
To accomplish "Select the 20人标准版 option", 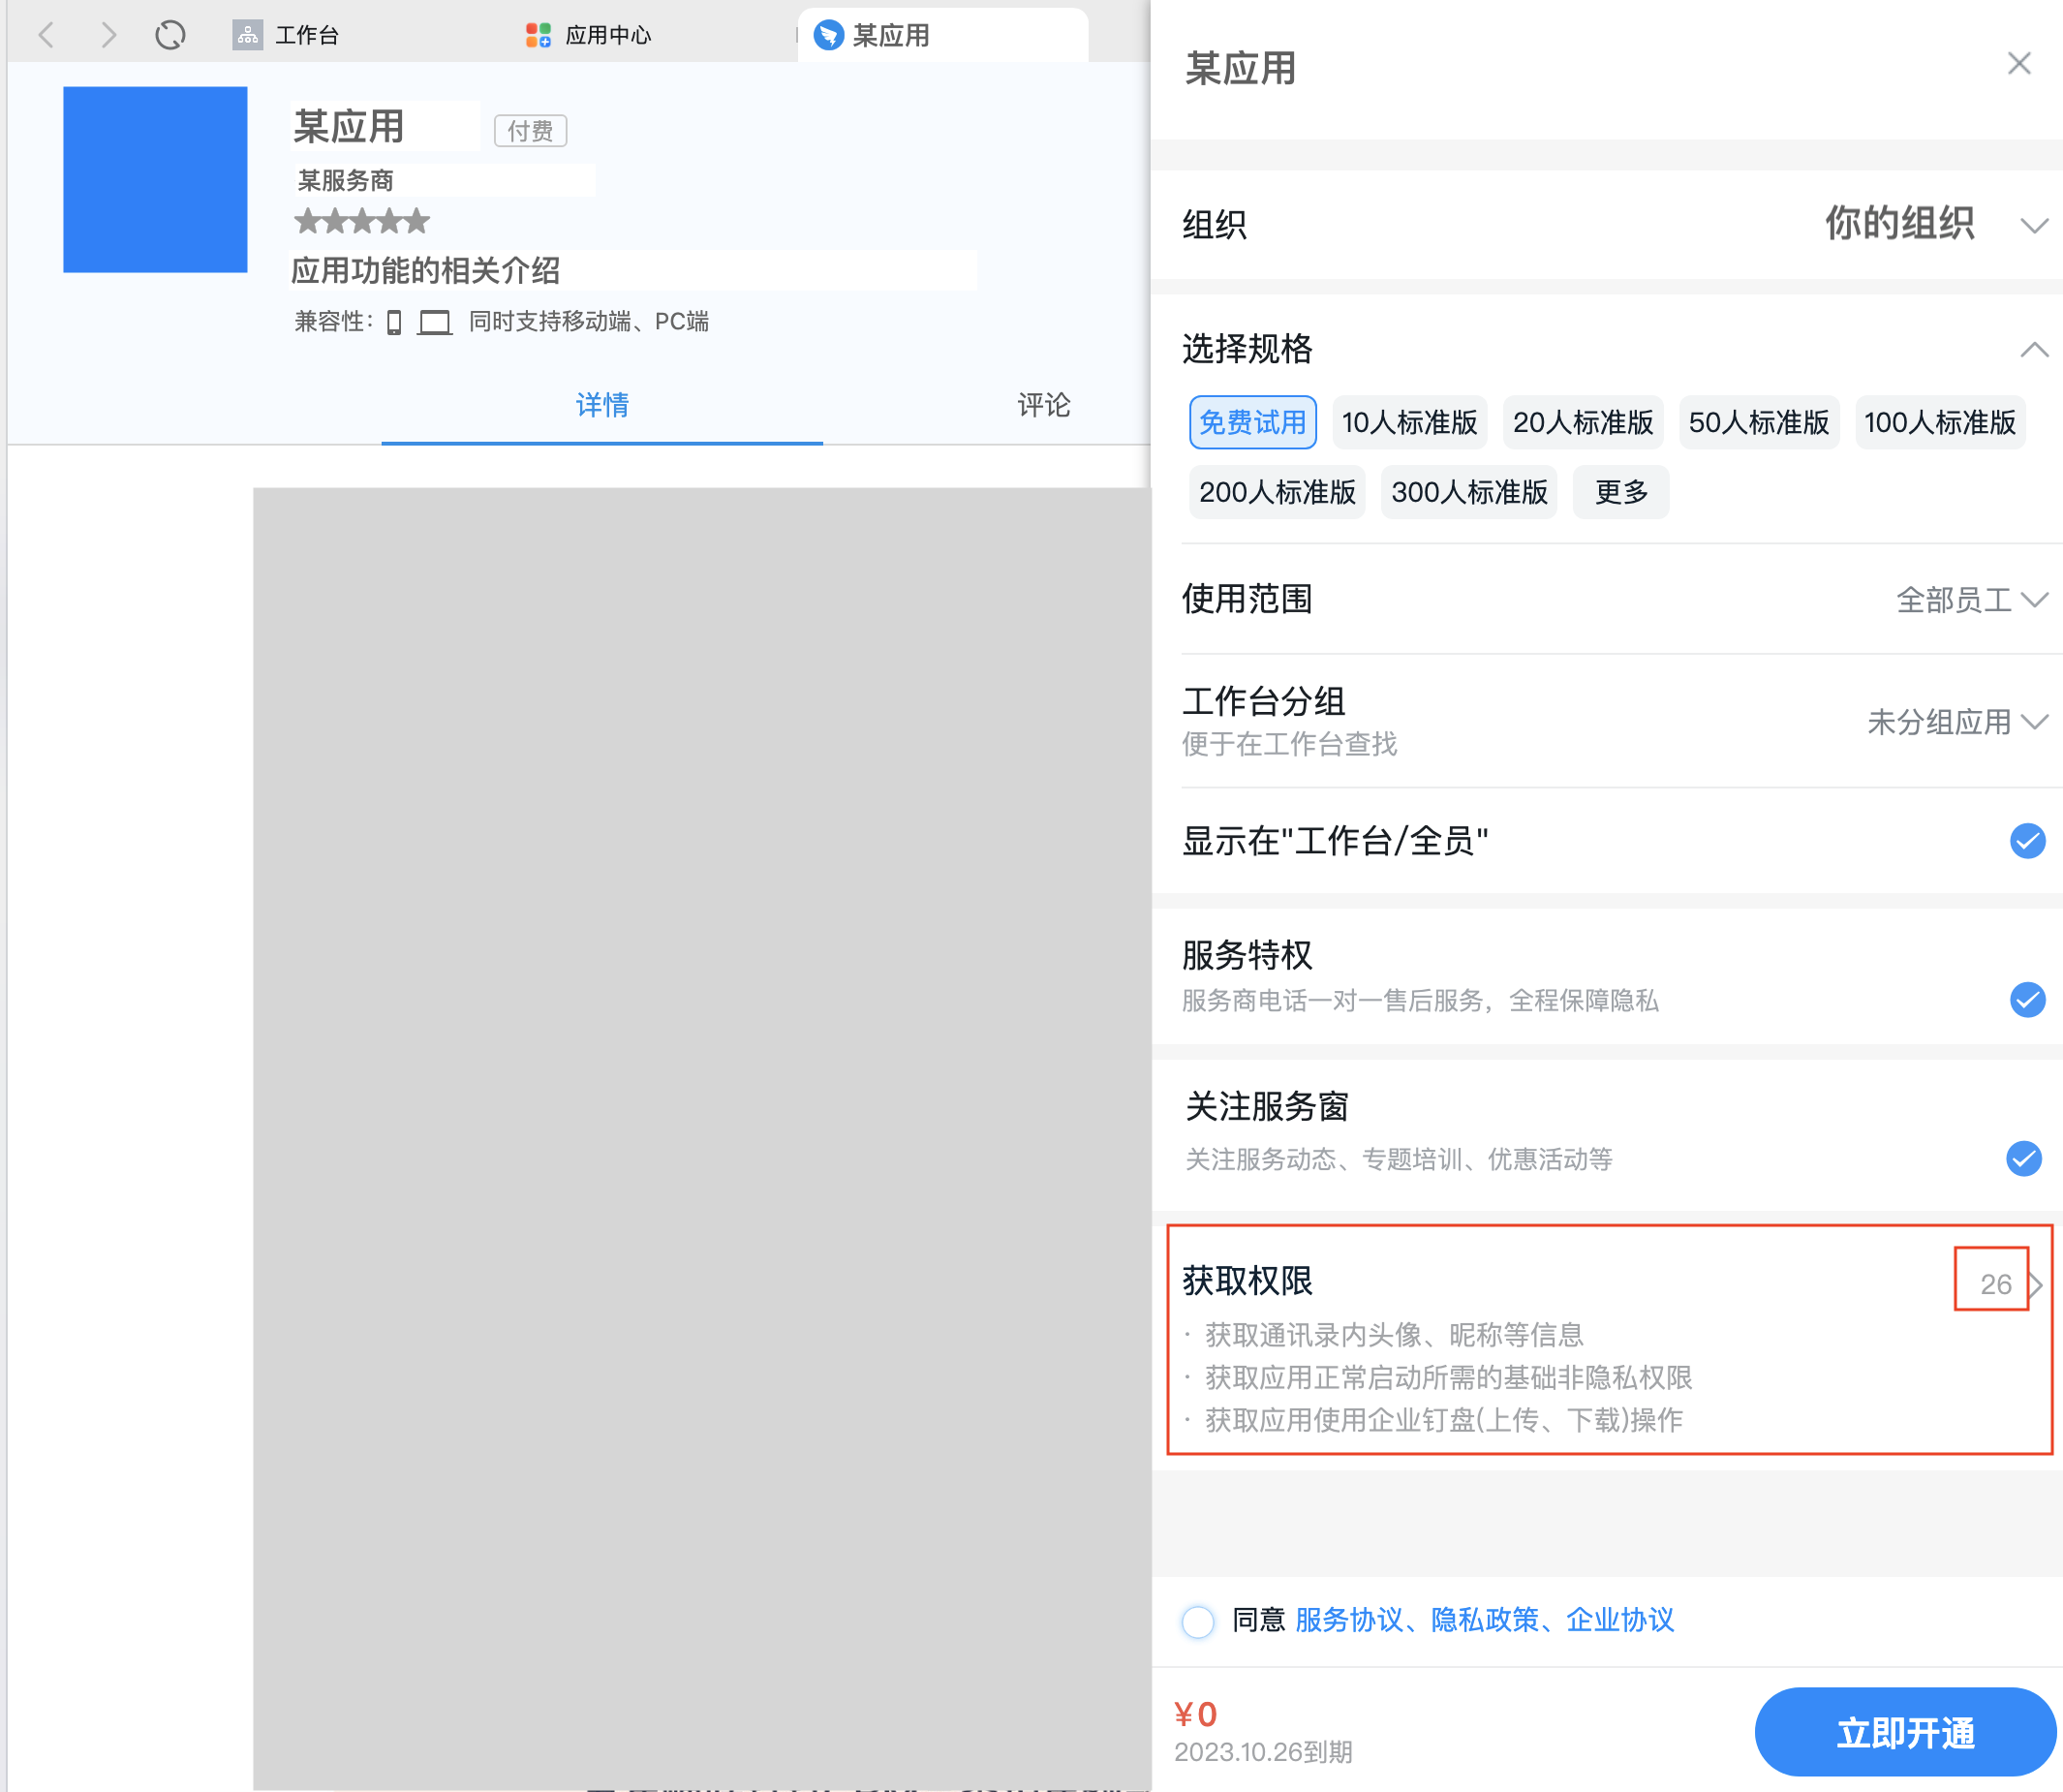I will tap(1583, 422).
